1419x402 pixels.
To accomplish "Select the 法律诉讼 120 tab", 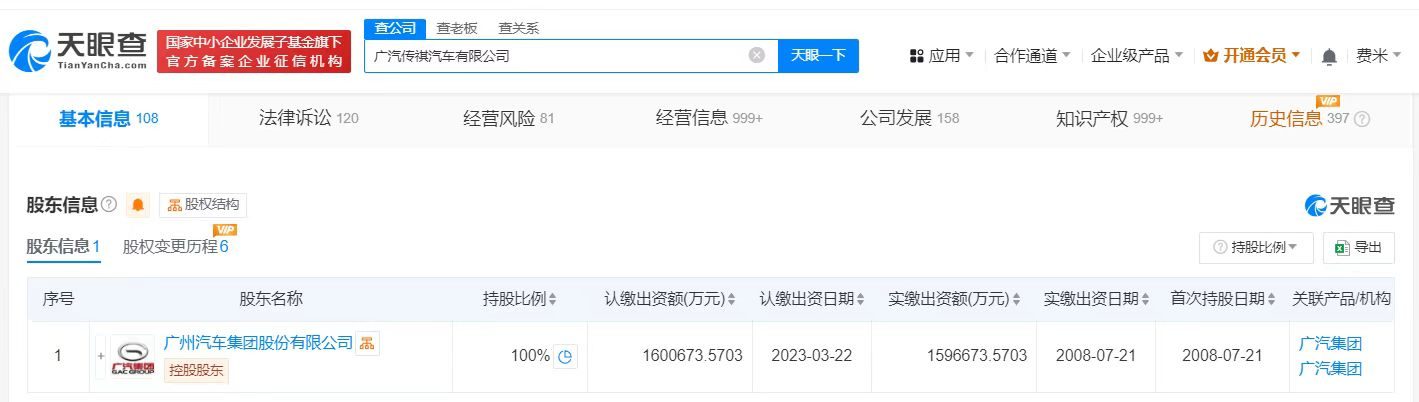I will tap(308, 119).
